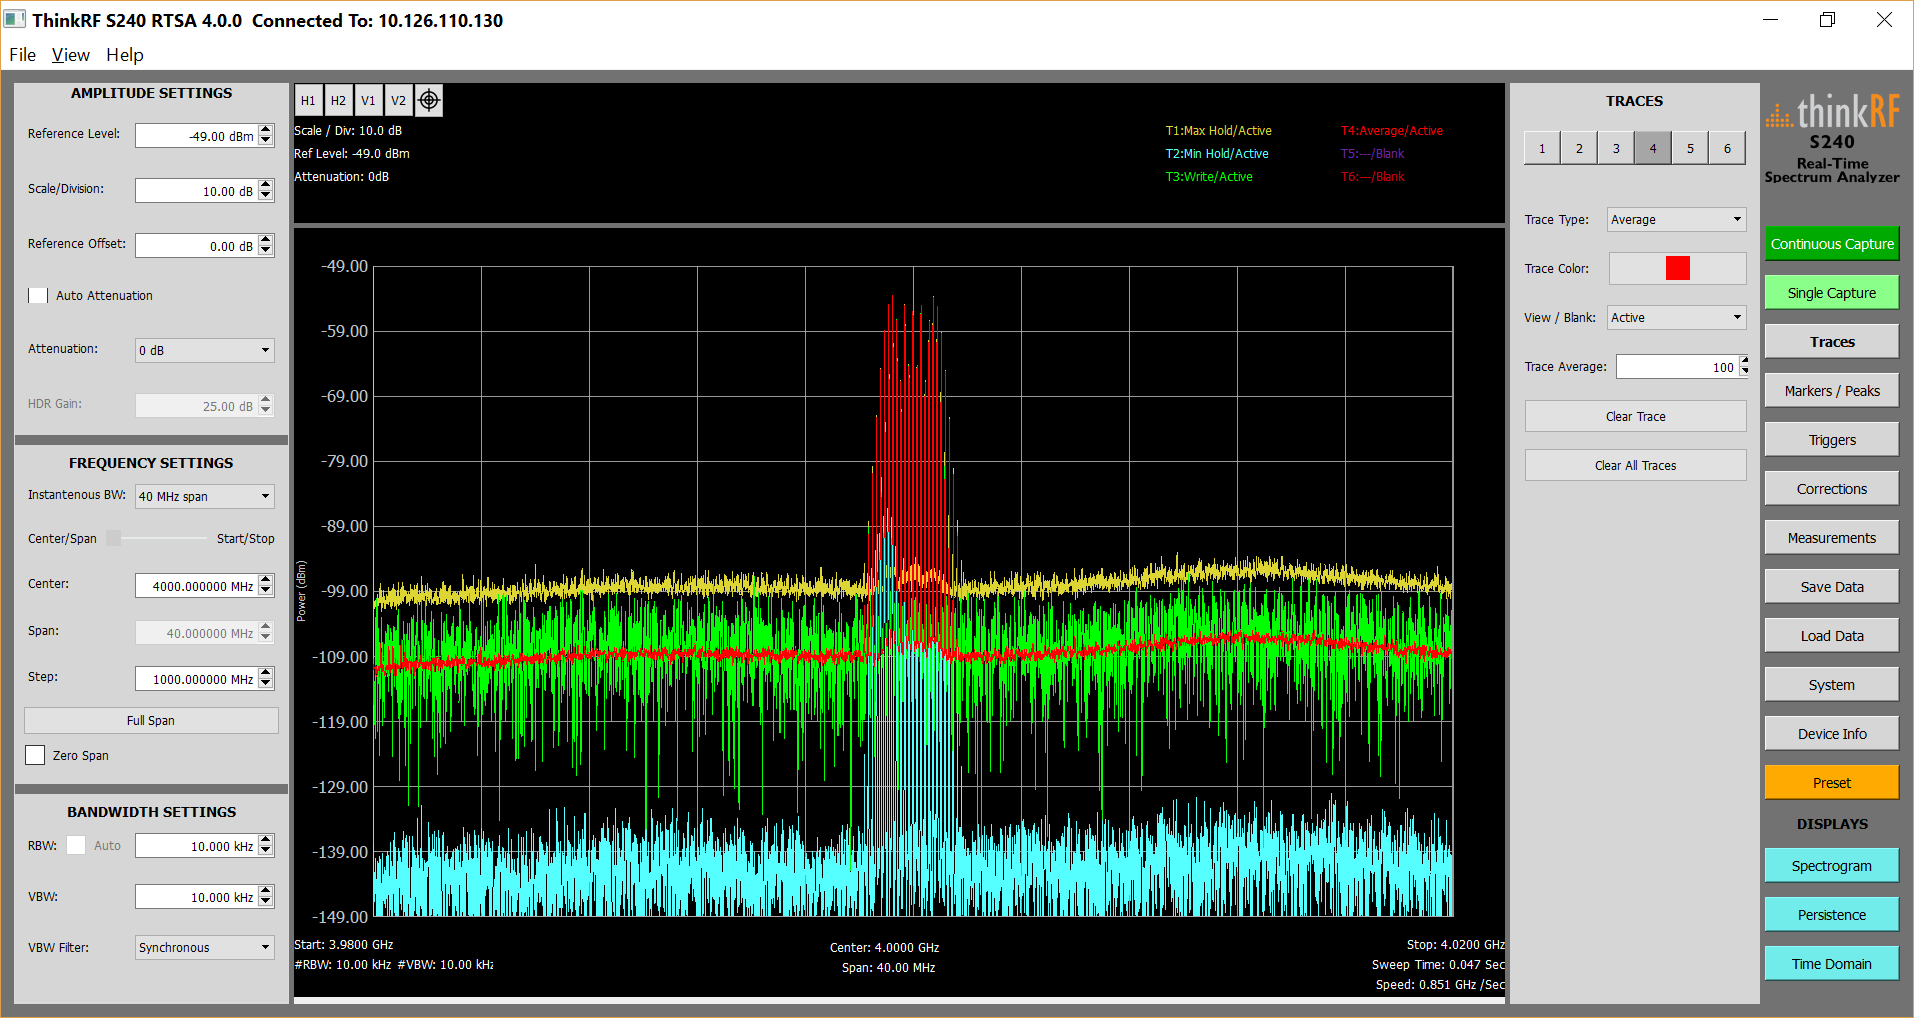Open the VBW Filter dropdown
This screenshot has height=1018, width=1914.
pyautogui.click(x=204, y=947)
